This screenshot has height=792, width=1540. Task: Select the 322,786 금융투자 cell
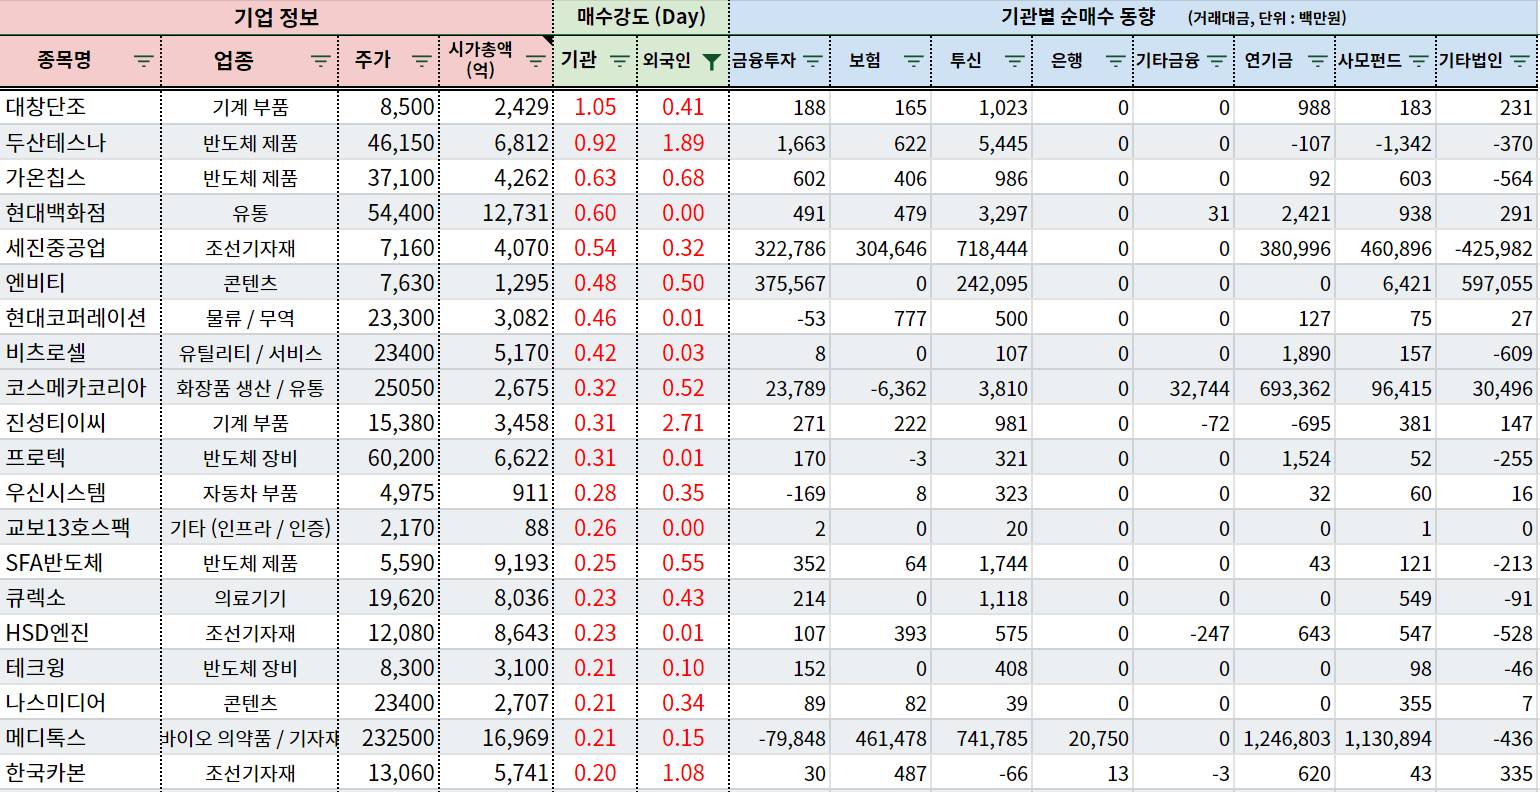tap(780, 247)
